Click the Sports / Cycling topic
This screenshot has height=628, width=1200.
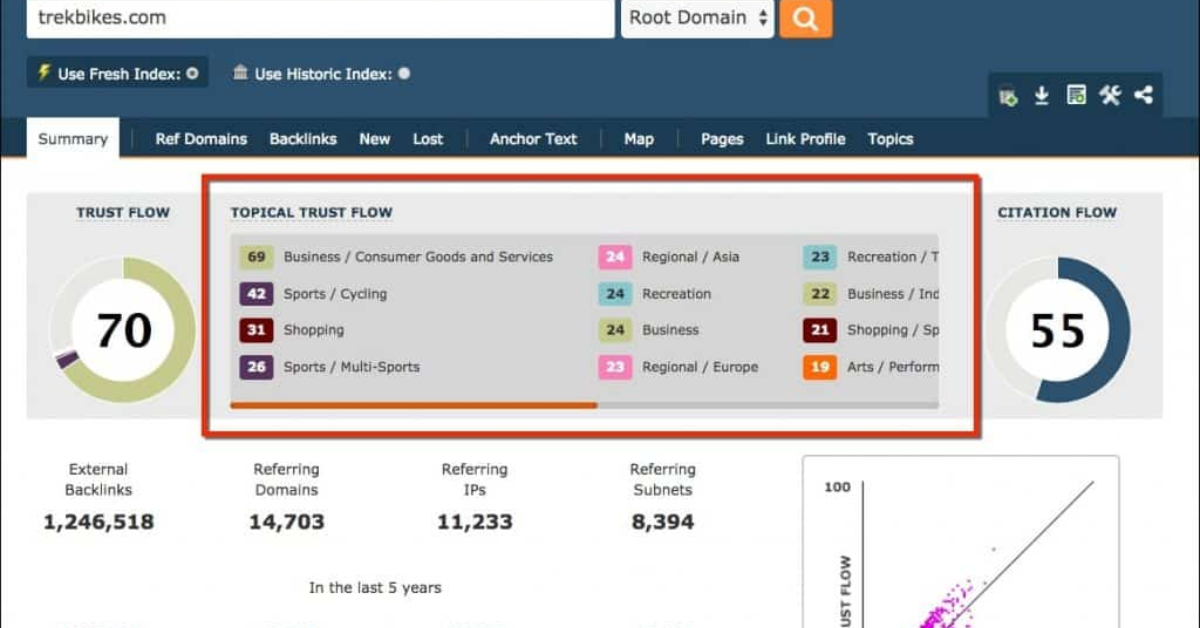click(335, 294)
